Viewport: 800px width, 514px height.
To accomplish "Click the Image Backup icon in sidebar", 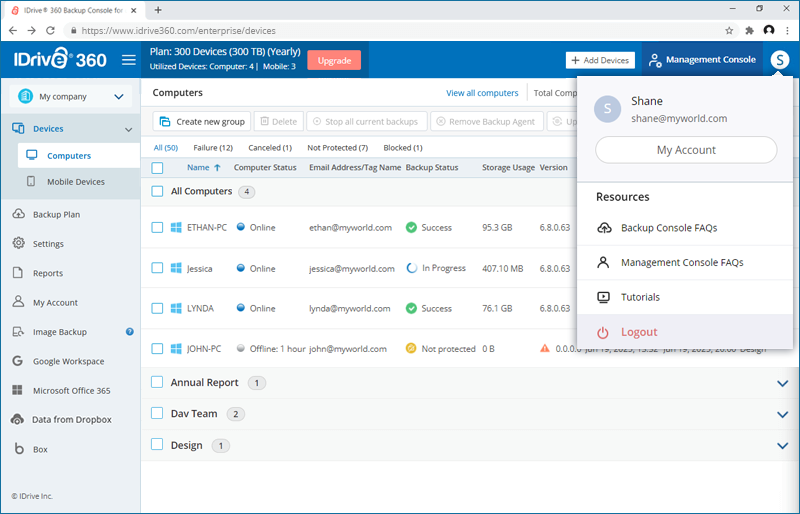I will pyautogui.click(x=18, y=332).
